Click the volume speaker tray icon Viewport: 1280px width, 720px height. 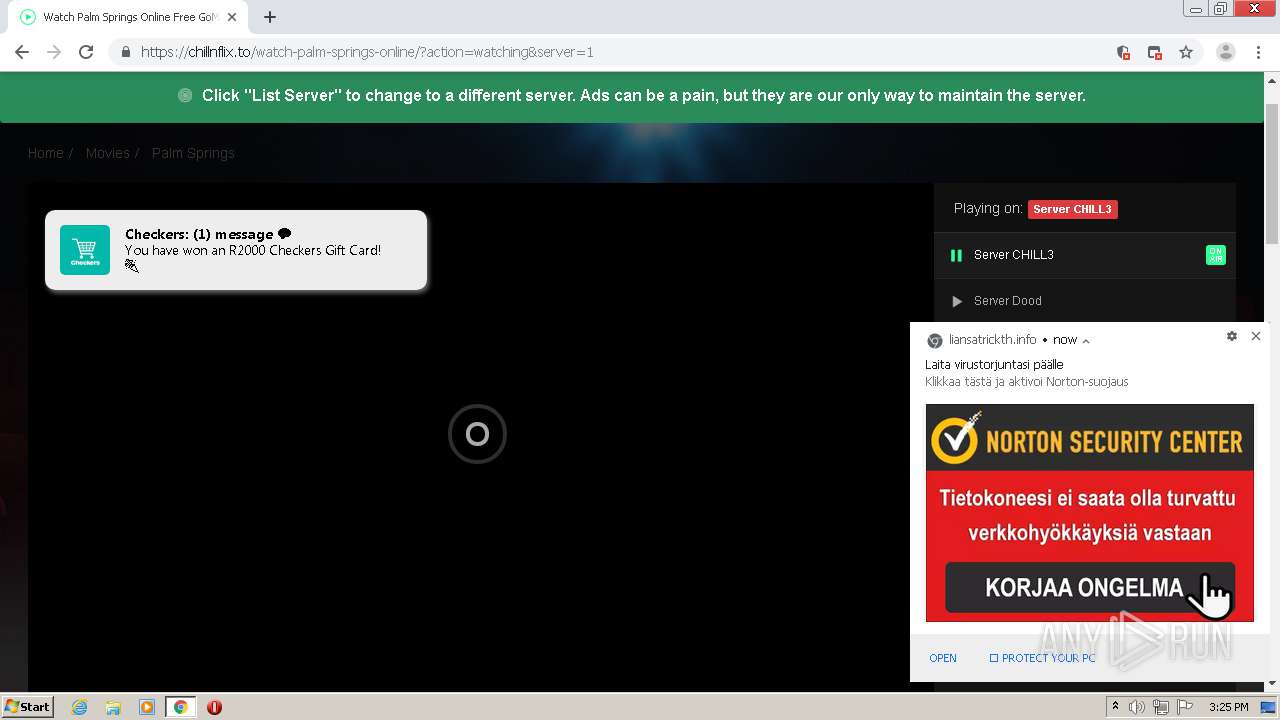click(x=1137, y=707)
